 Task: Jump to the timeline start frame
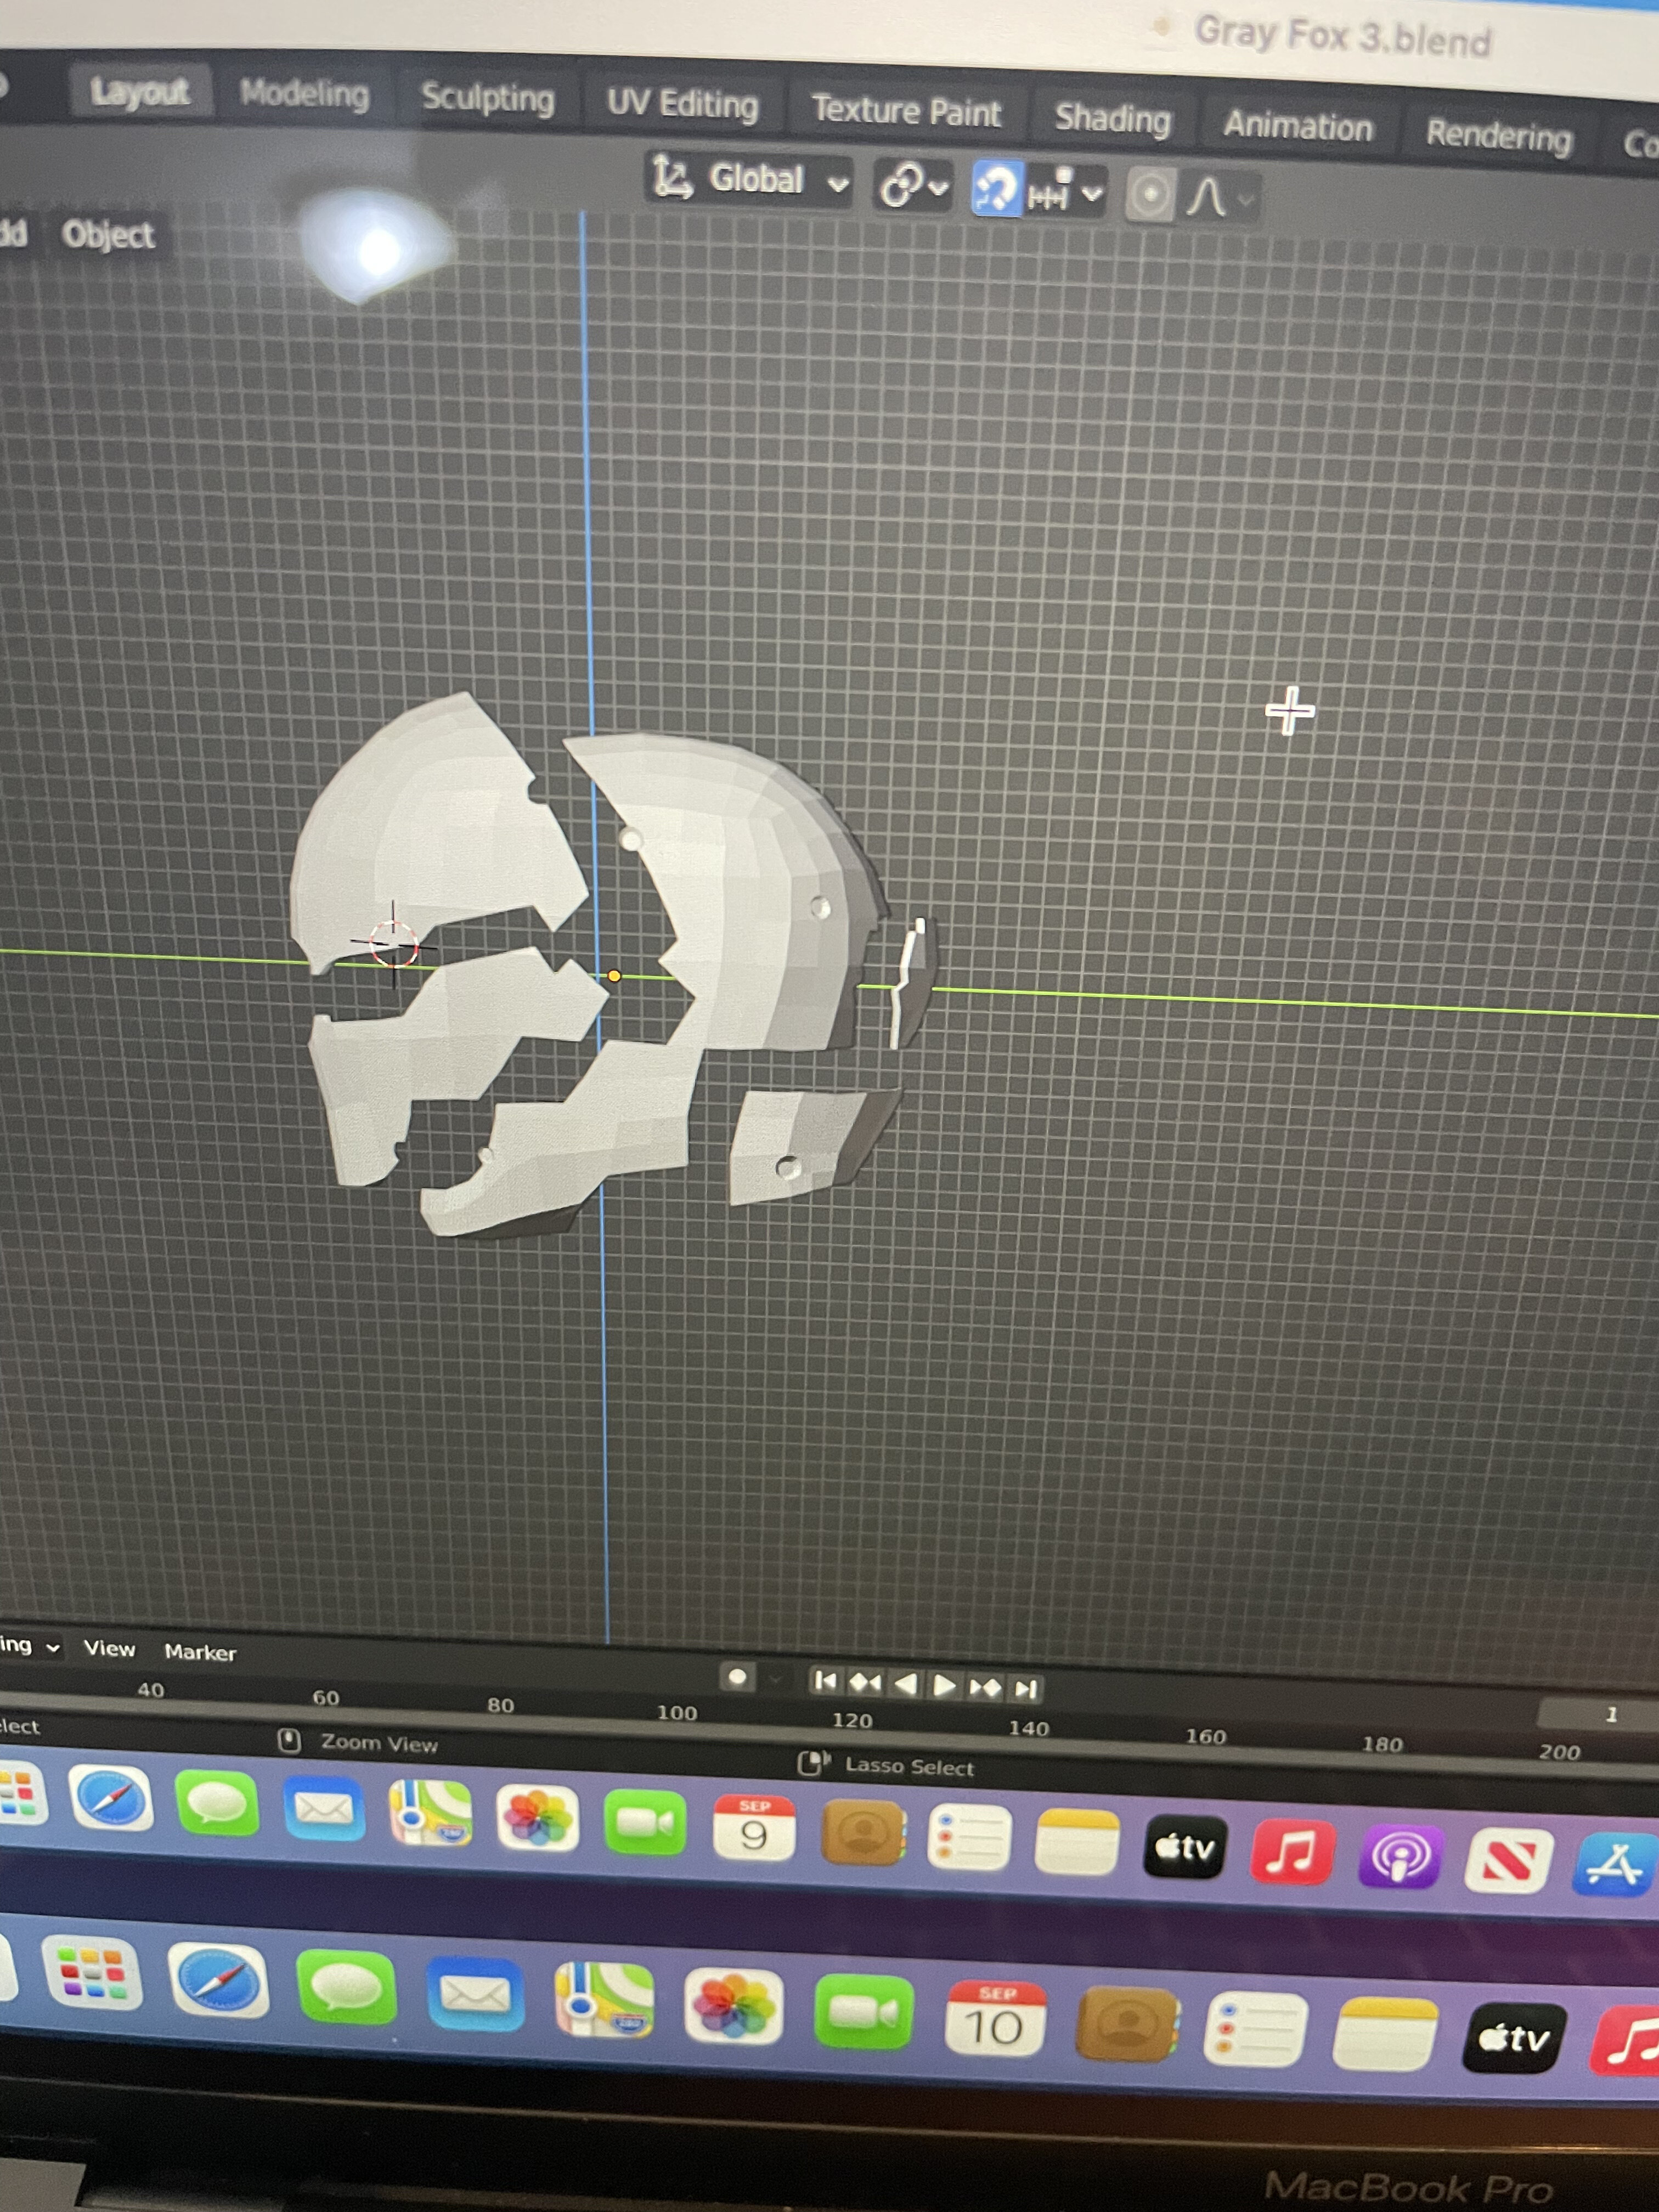tap(825, 1681)
